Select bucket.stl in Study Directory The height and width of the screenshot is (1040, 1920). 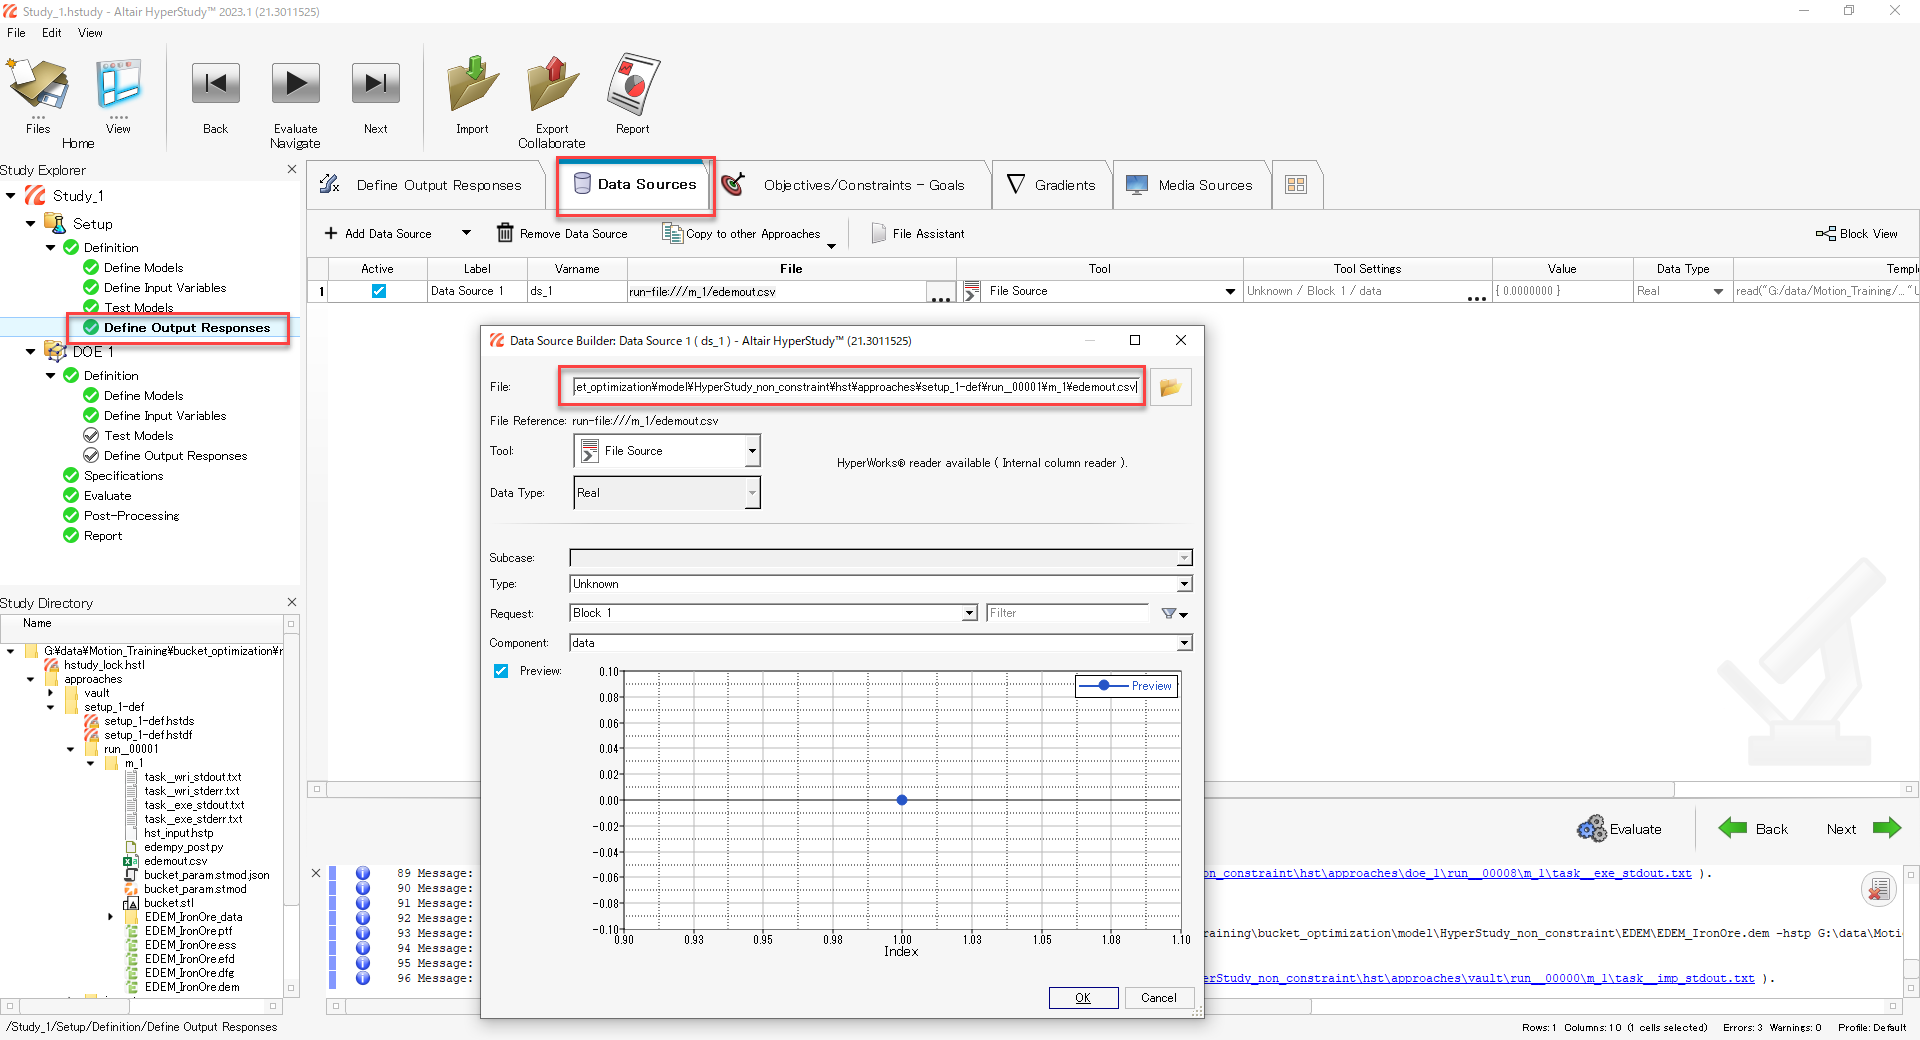coord(169,903)
